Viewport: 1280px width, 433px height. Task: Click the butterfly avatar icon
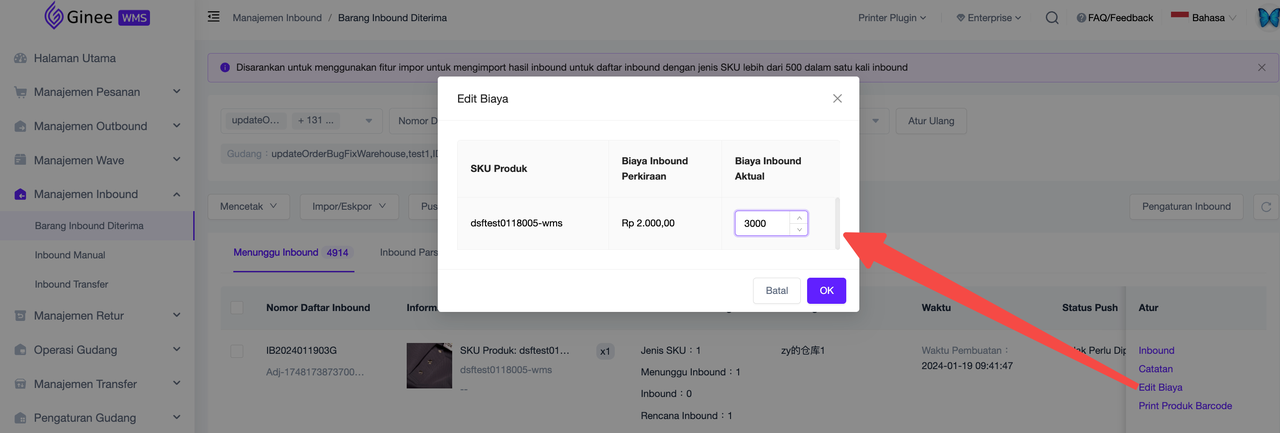(x=1267, y=17)
